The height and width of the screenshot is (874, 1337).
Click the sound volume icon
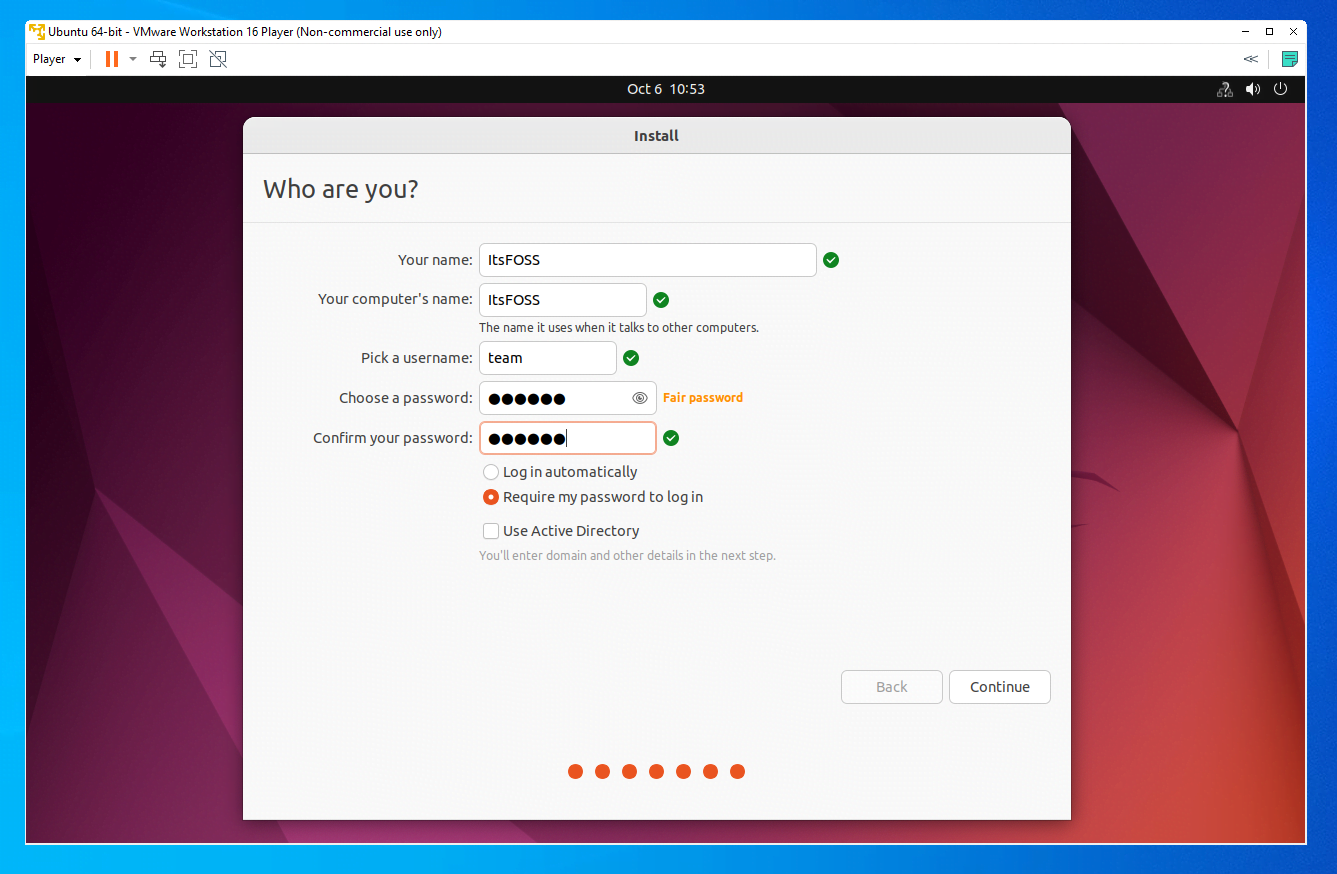[x=1252, y=89]
